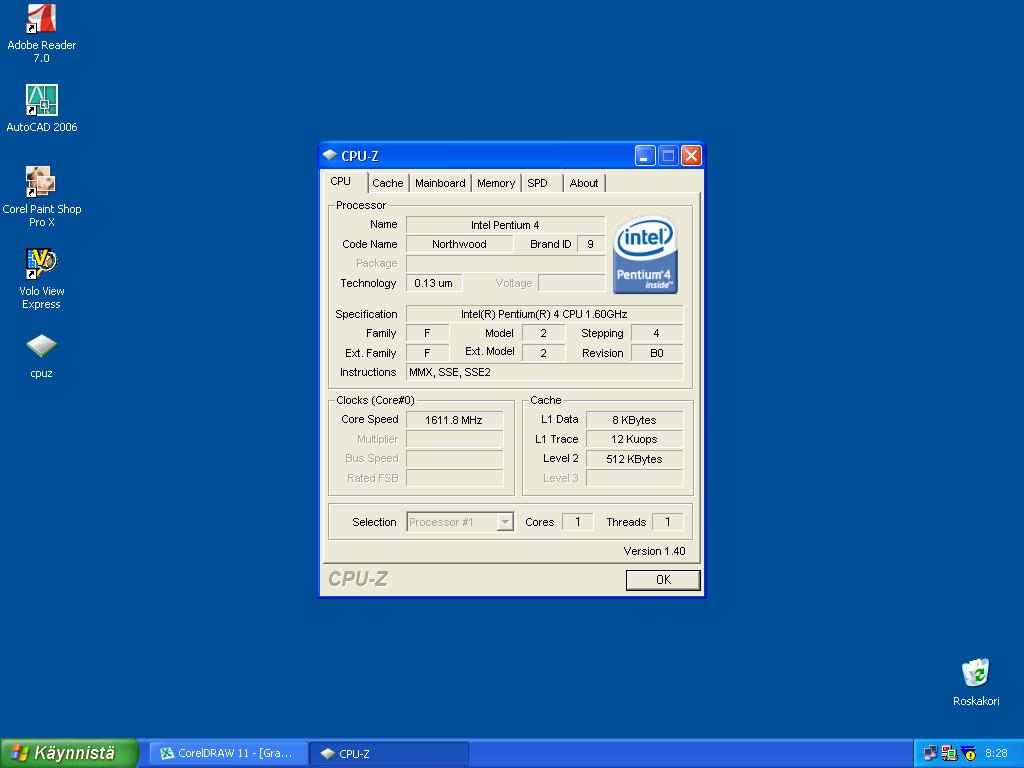Image resolution: width=1024 pixels, height=768 pixels.
Task: Click the 'Version 1.40' text
Action: pos(654,551)
